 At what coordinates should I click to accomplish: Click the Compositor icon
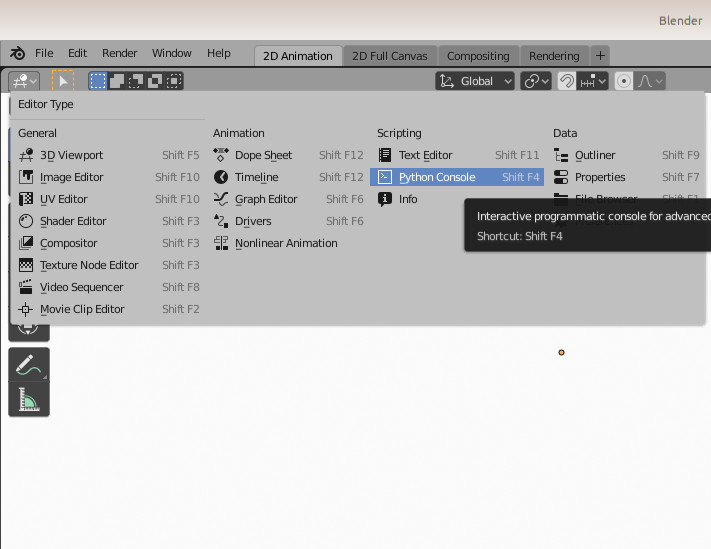point(26,243)
